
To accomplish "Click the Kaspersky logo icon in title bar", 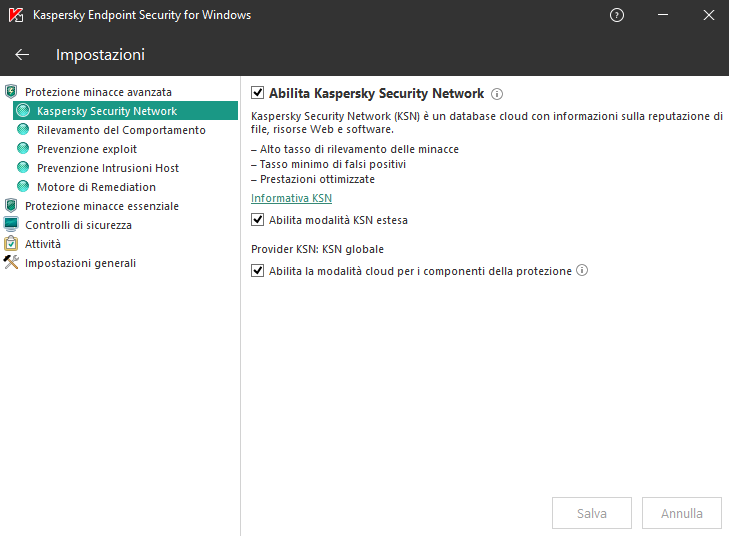I will pos(16,15).
